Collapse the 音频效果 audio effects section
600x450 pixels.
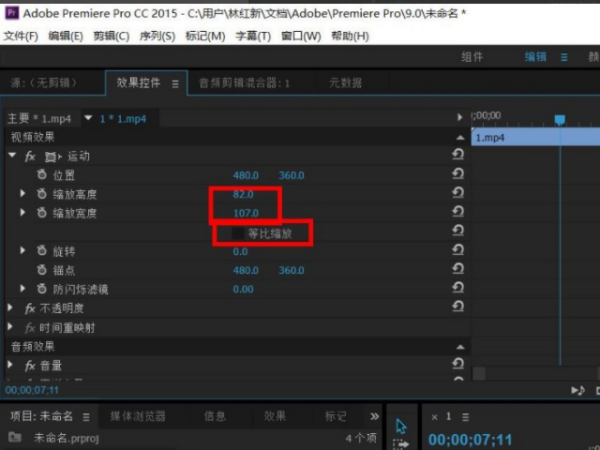click(460, 347)
